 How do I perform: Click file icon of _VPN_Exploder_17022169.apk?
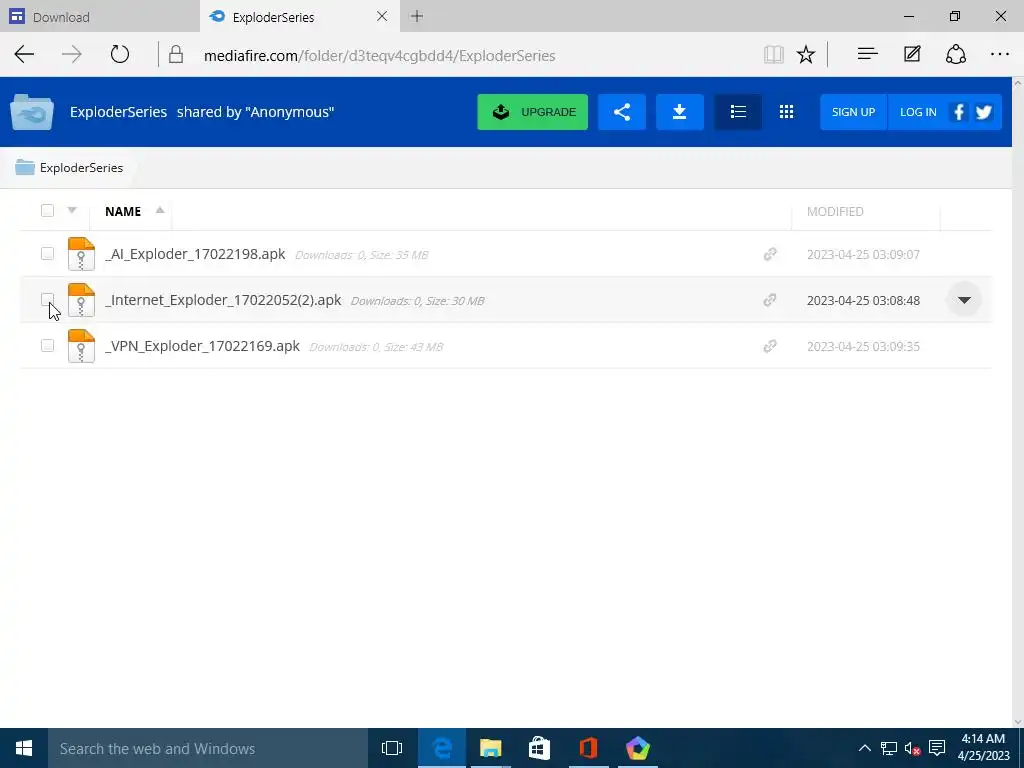[x=81, y=346]
